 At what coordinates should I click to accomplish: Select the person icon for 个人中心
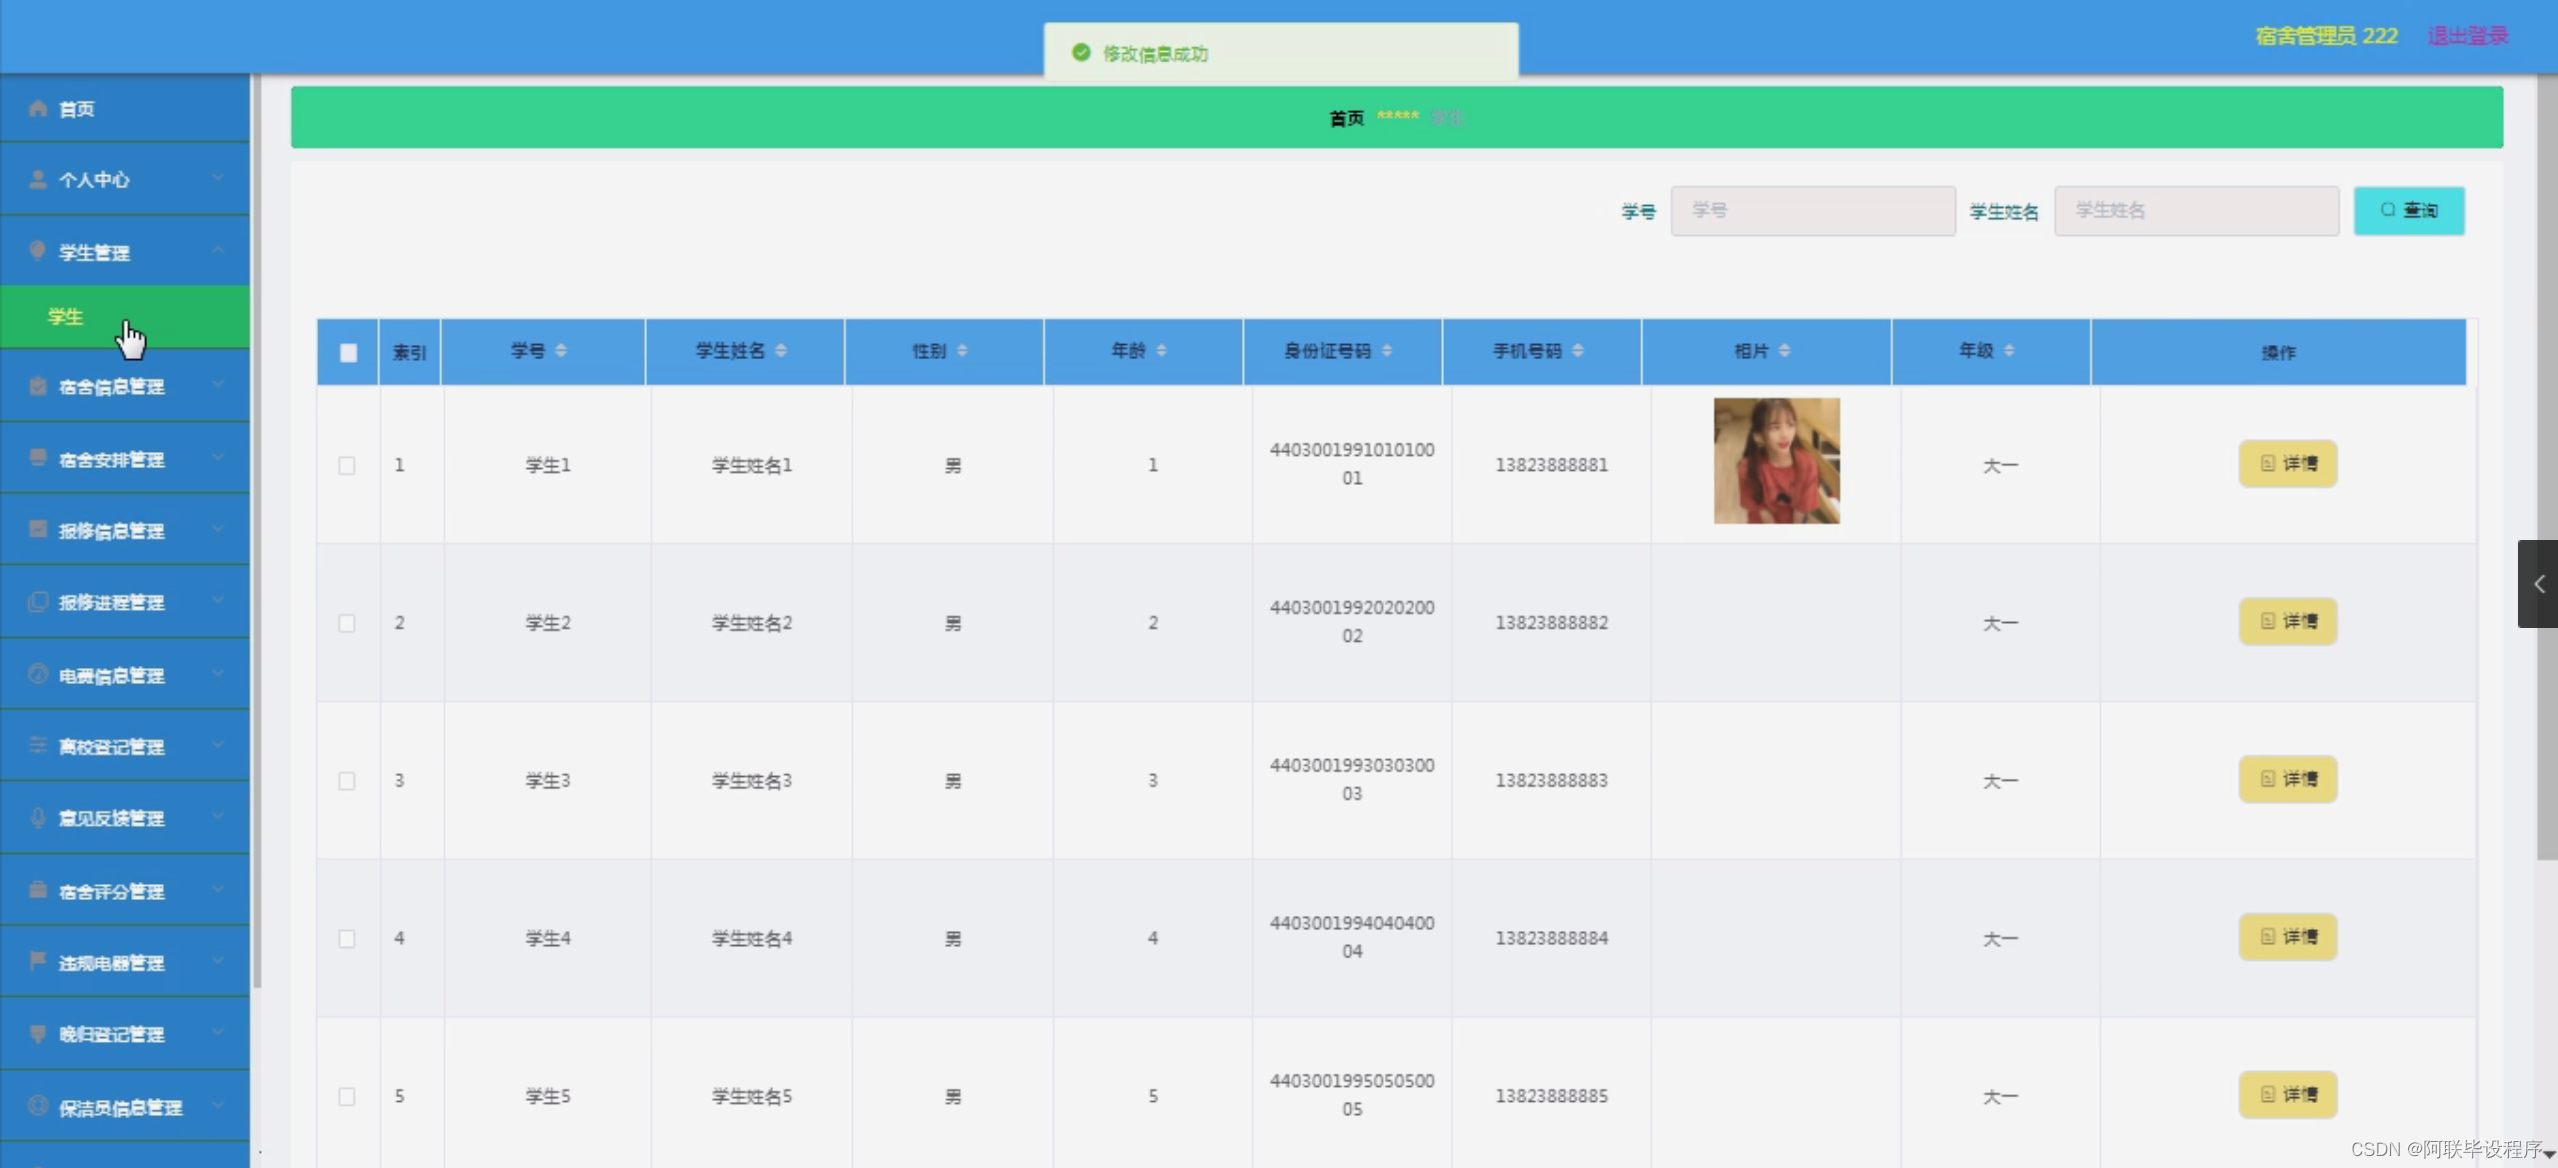pos(37,180)
